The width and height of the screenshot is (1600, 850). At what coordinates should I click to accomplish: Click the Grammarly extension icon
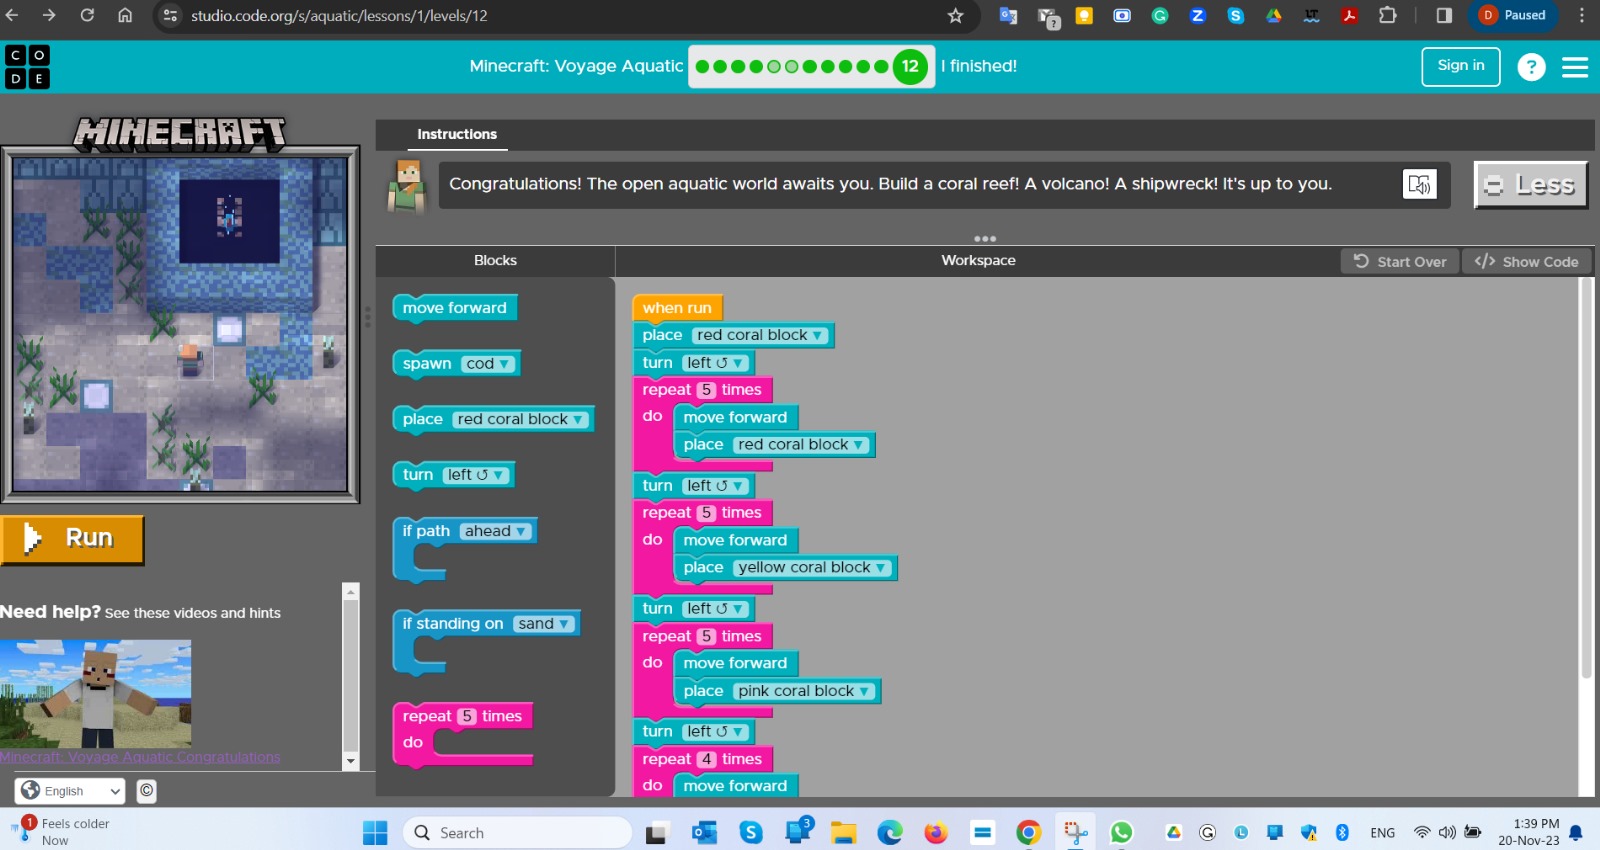pyautogui.click(x=1160, y=16)
